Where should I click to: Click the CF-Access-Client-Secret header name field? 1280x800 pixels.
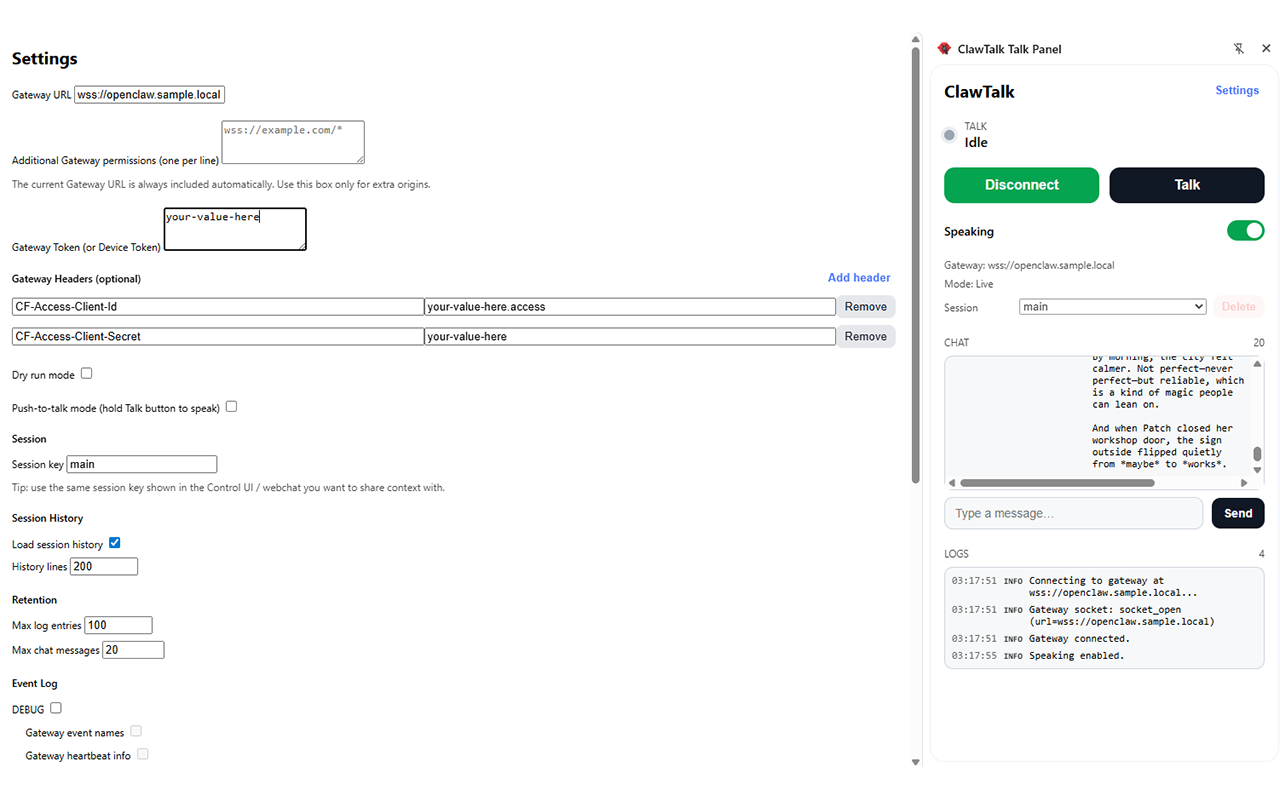(x=218, y=337)
